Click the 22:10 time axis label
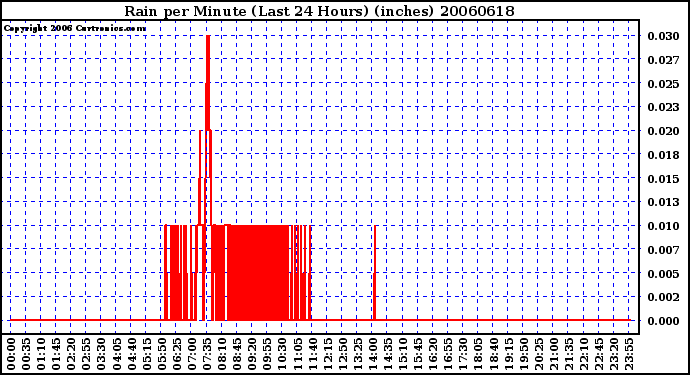 click(x=584, y=354)
